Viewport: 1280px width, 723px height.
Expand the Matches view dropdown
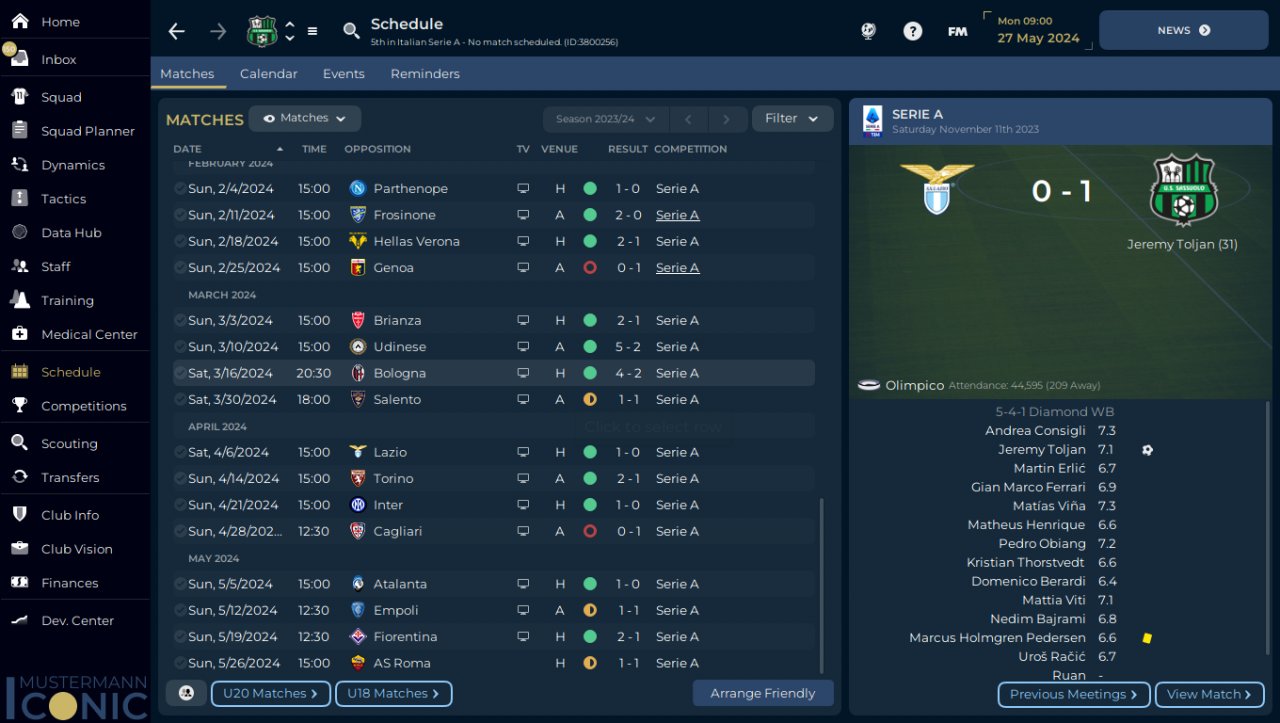tap(305, 118)
